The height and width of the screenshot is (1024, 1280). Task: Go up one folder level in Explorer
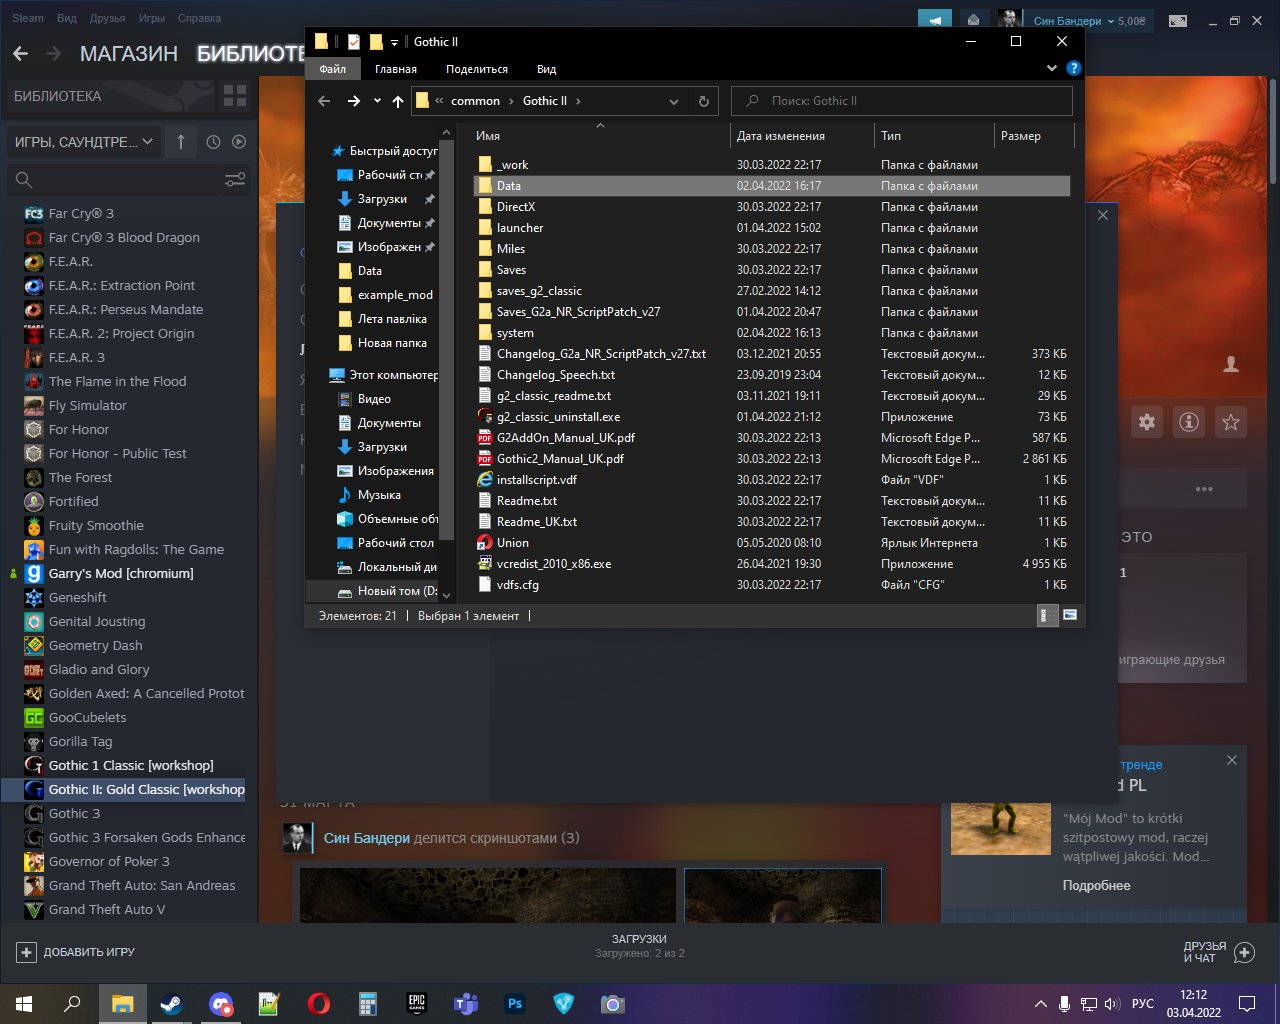click(x=398, y=101)
